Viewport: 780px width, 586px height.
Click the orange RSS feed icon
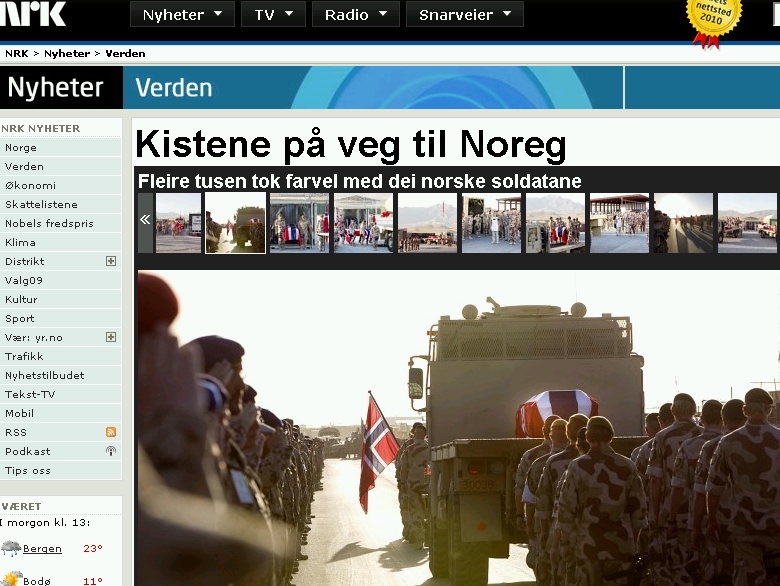[111, 432]
